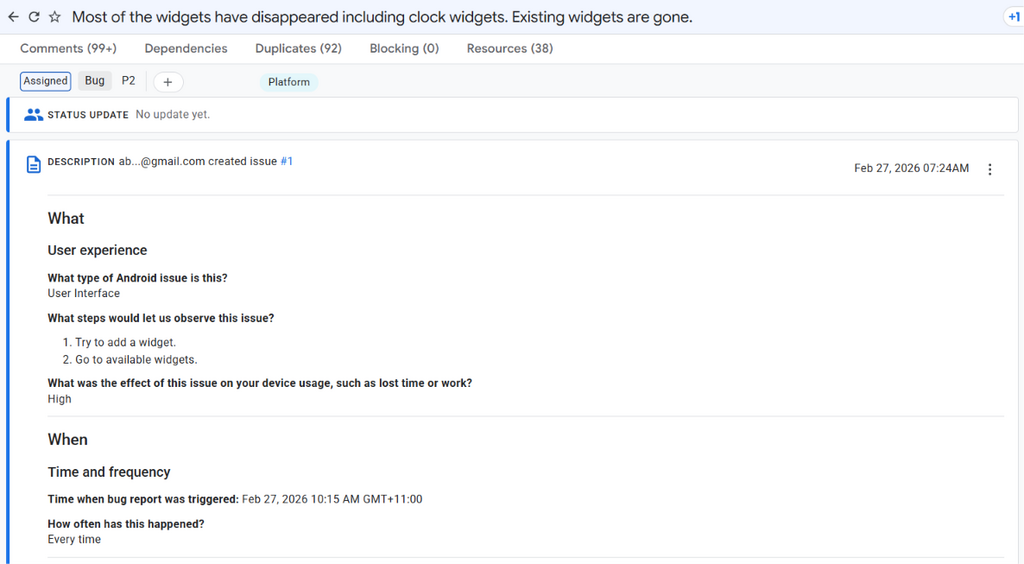
Task: Click the P2 priority label
Action: [129, 80]
